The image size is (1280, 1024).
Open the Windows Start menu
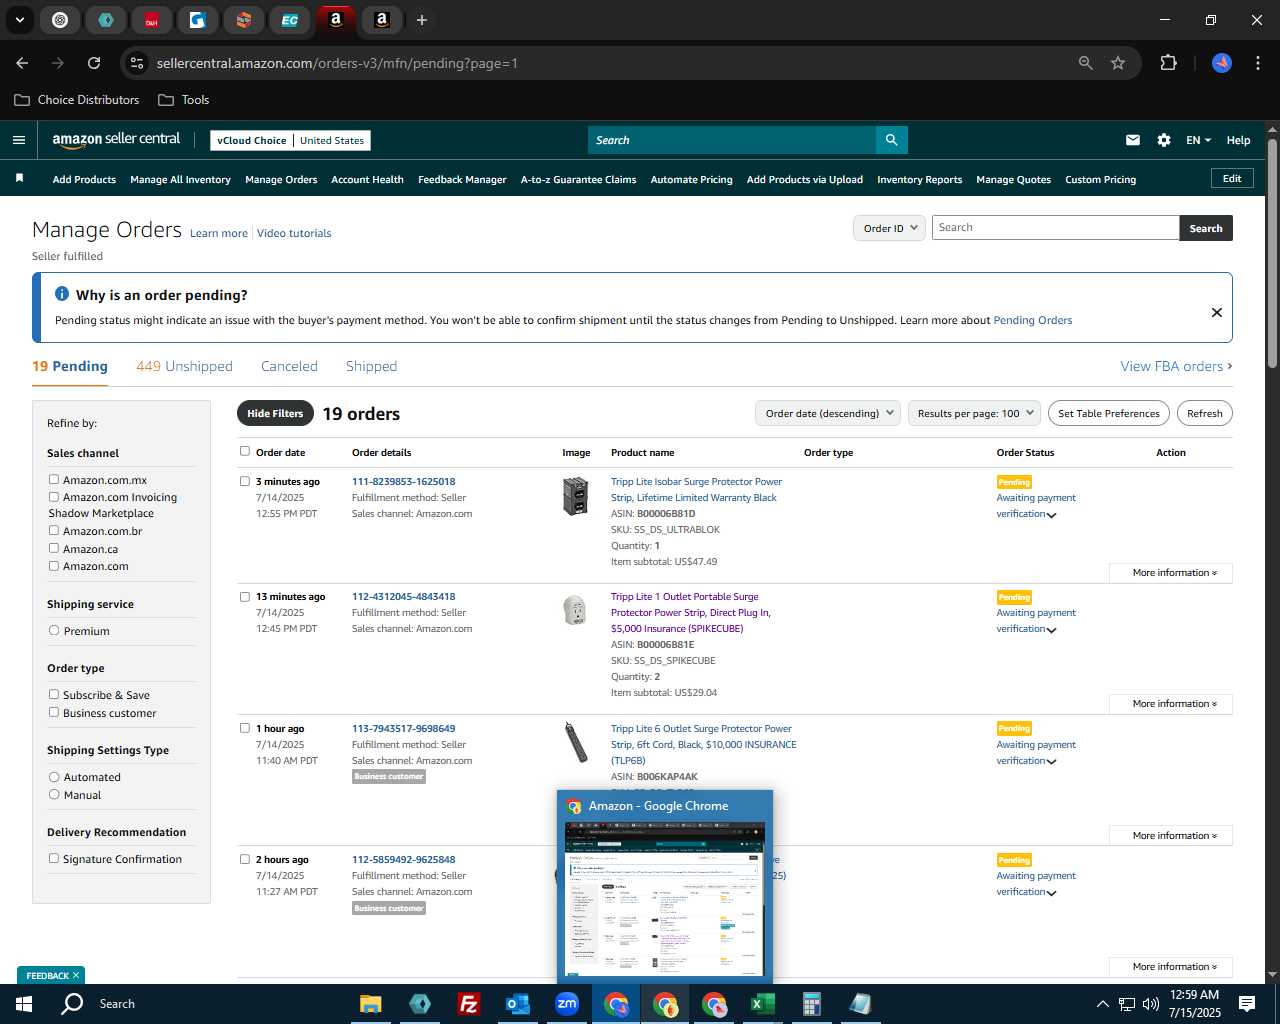click(24, 1004)
